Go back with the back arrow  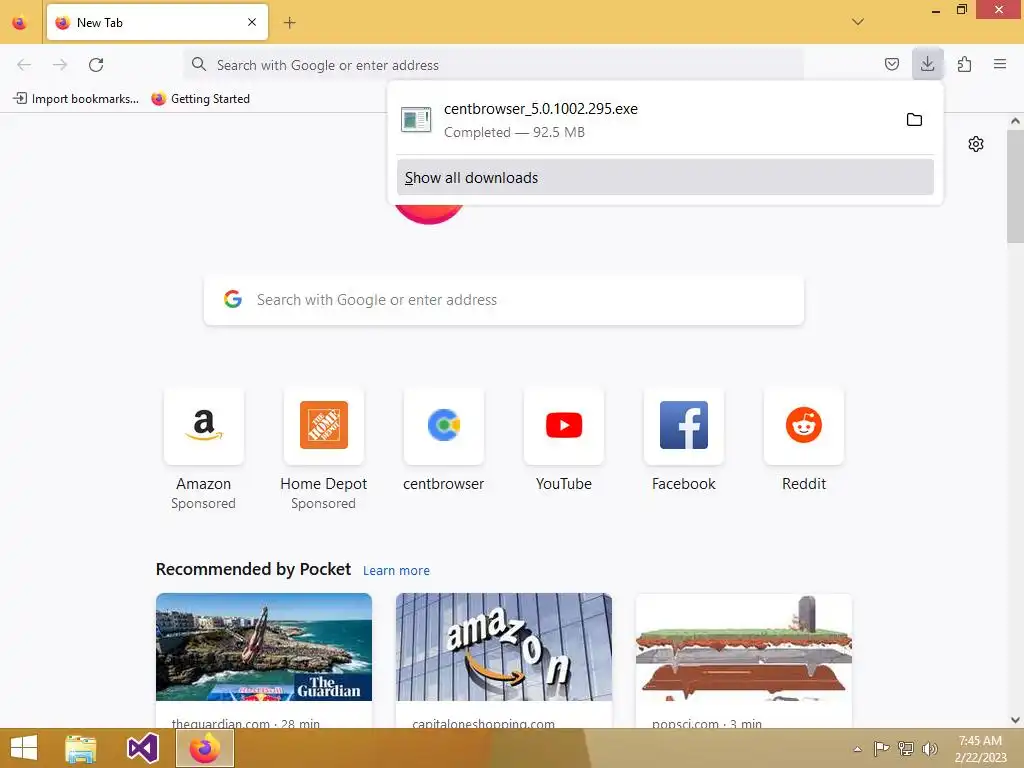pos(24,65)
